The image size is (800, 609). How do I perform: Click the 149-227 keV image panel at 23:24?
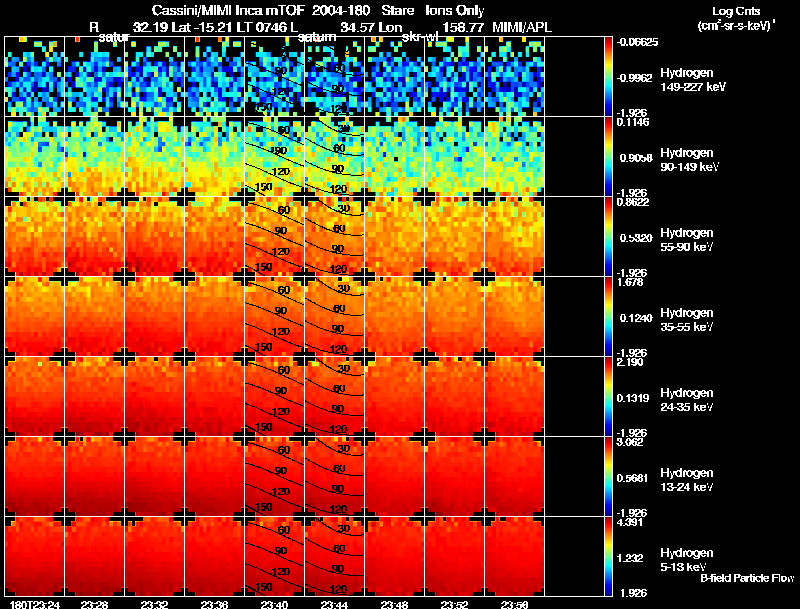click(35, 77)
